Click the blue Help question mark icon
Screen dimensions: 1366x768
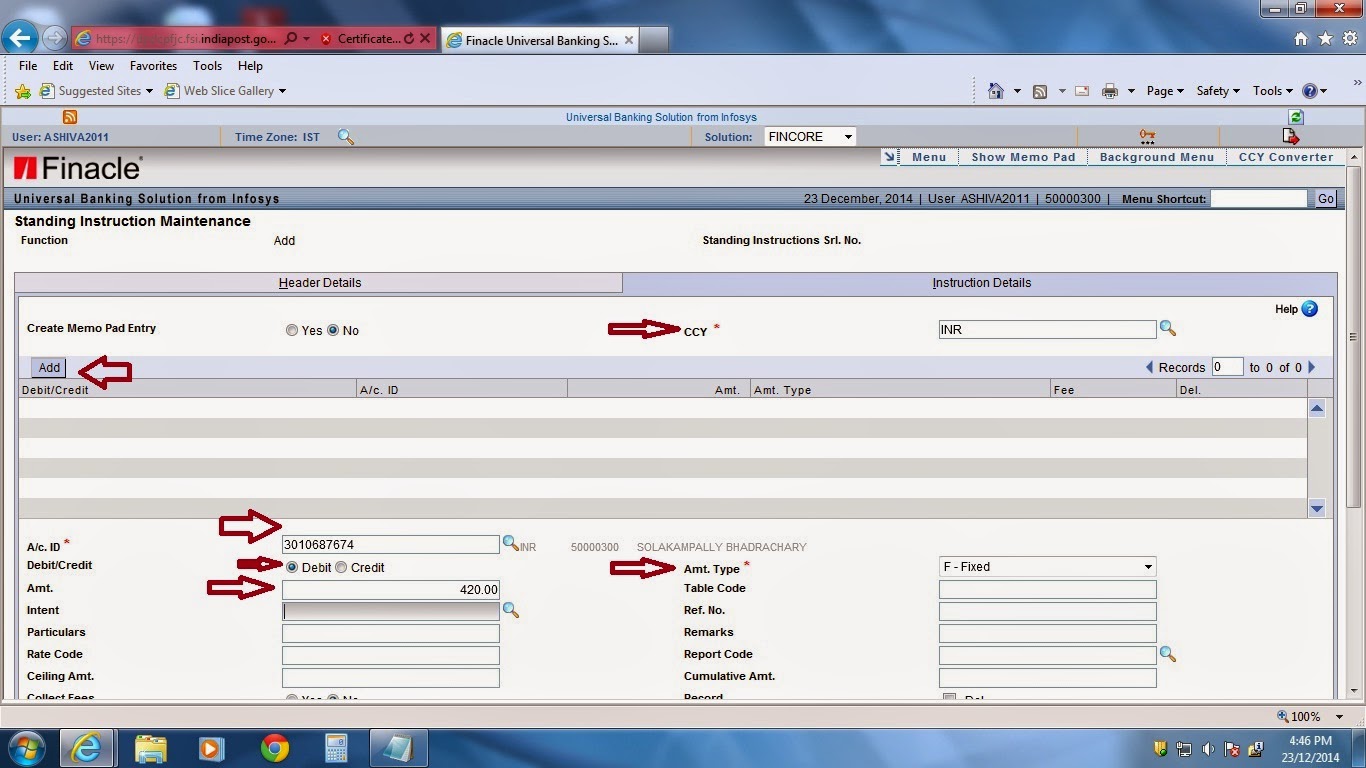pyautogui.click(x=1310, y=309)
